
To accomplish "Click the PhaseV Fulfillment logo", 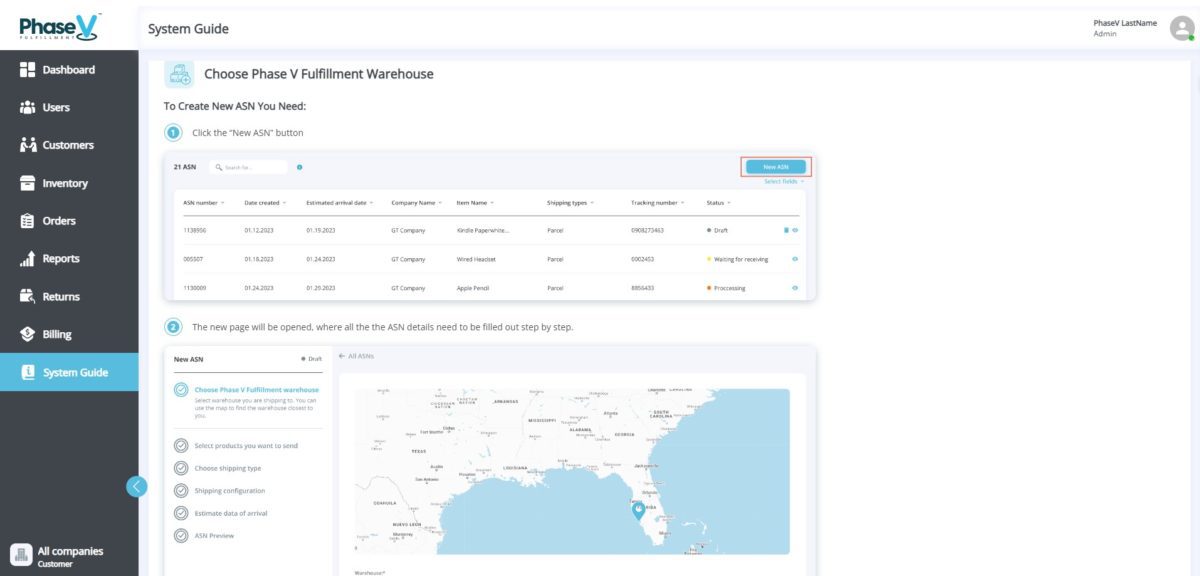I will (x=61, y=27).
